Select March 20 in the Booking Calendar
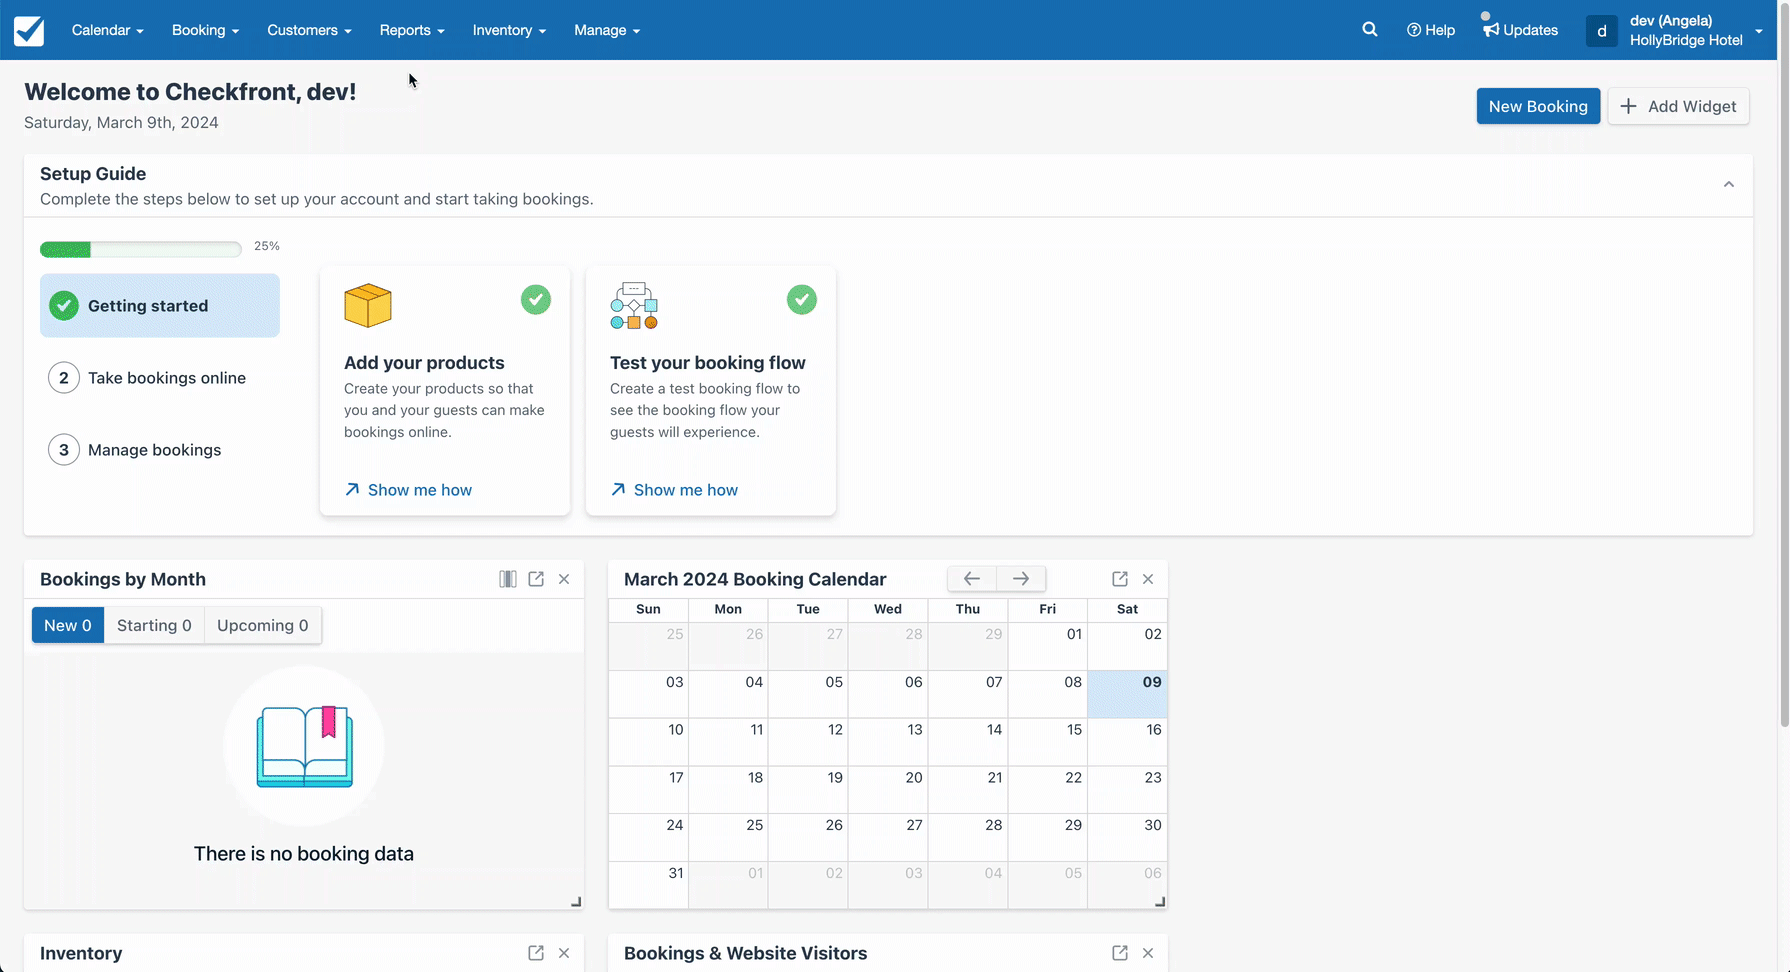Viewport: 1790px width, 972px height. (x=888, y=790)
